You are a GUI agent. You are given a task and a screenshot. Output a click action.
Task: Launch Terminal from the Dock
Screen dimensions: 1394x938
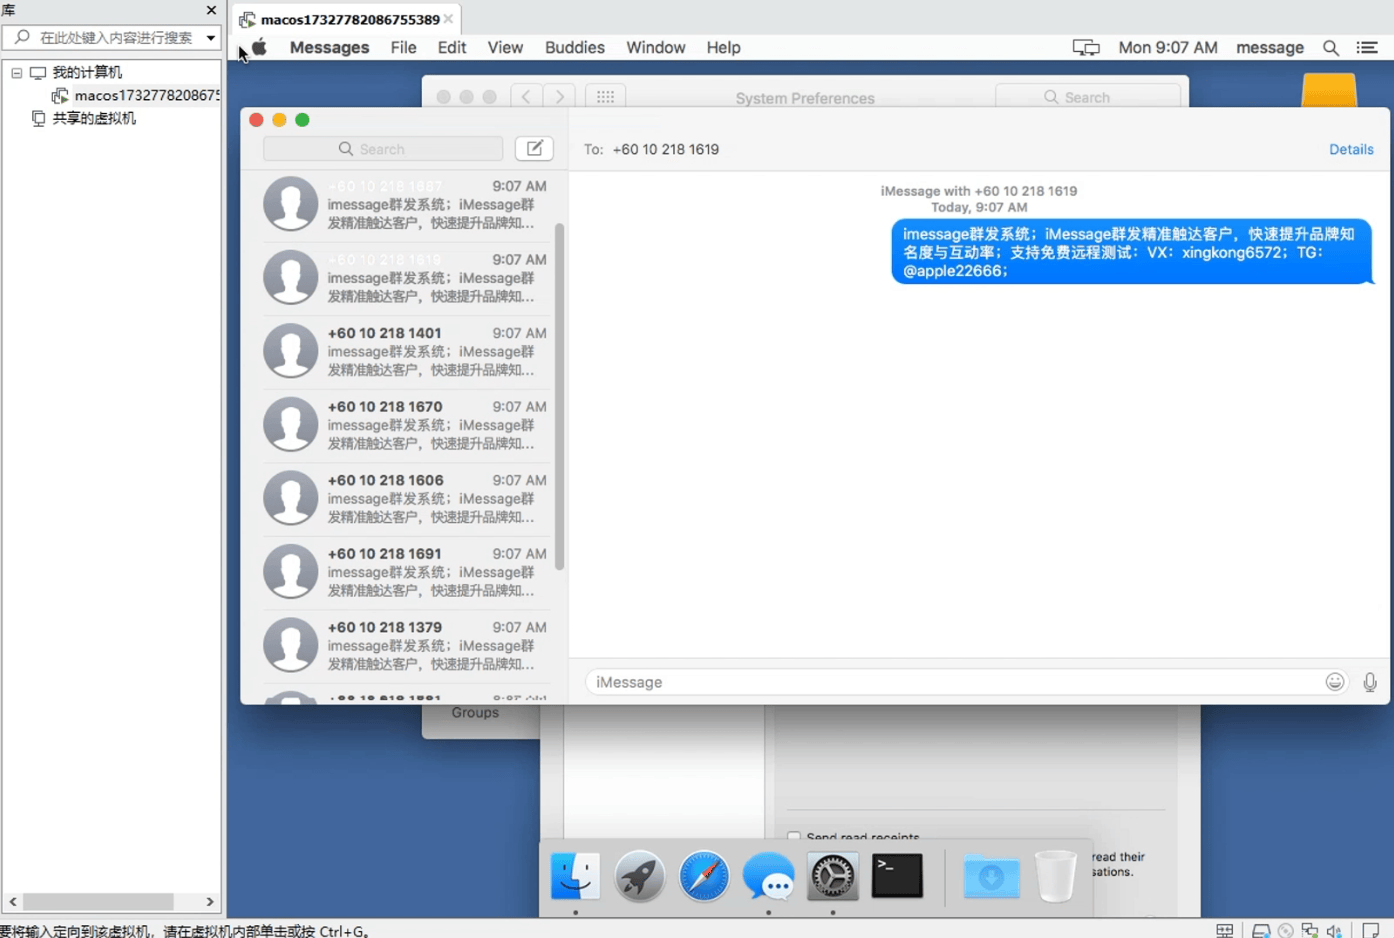897,876
